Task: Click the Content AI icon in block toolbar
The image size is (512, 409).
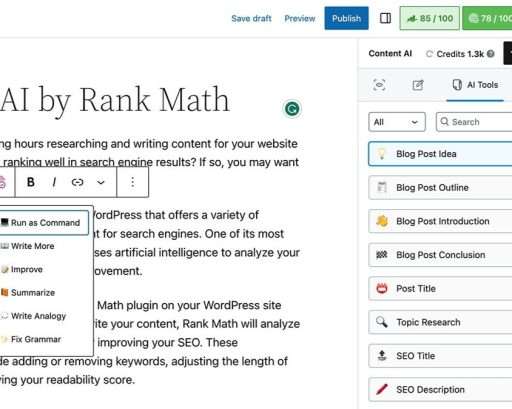Action: (x=3, y=182)
